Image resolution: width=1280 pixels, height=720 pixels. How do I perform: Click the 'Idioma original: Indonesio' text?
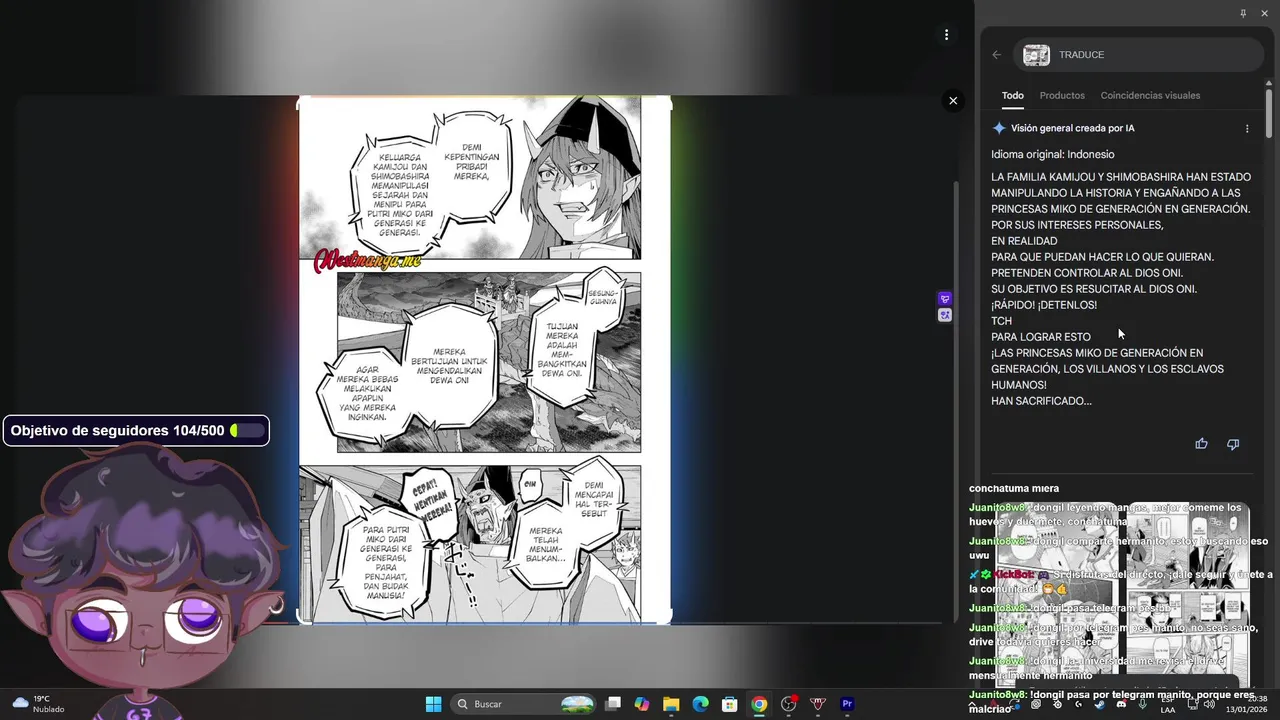[1052, 154]
